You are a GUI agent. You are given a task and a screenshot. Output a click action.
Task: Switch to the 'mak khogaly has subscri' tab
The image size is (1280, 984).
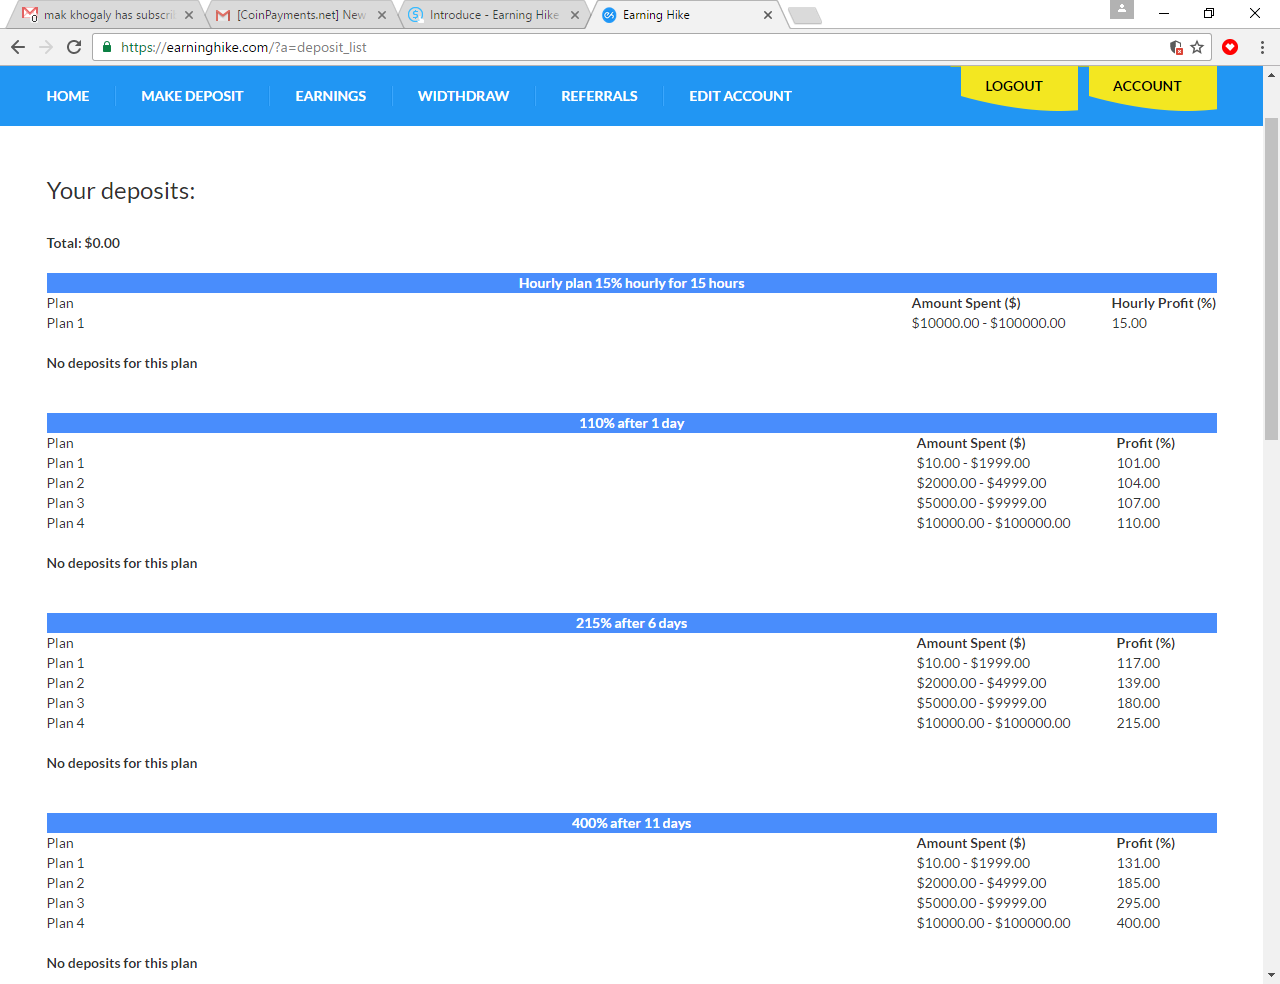pyautogui.click(x=108, y=15)
